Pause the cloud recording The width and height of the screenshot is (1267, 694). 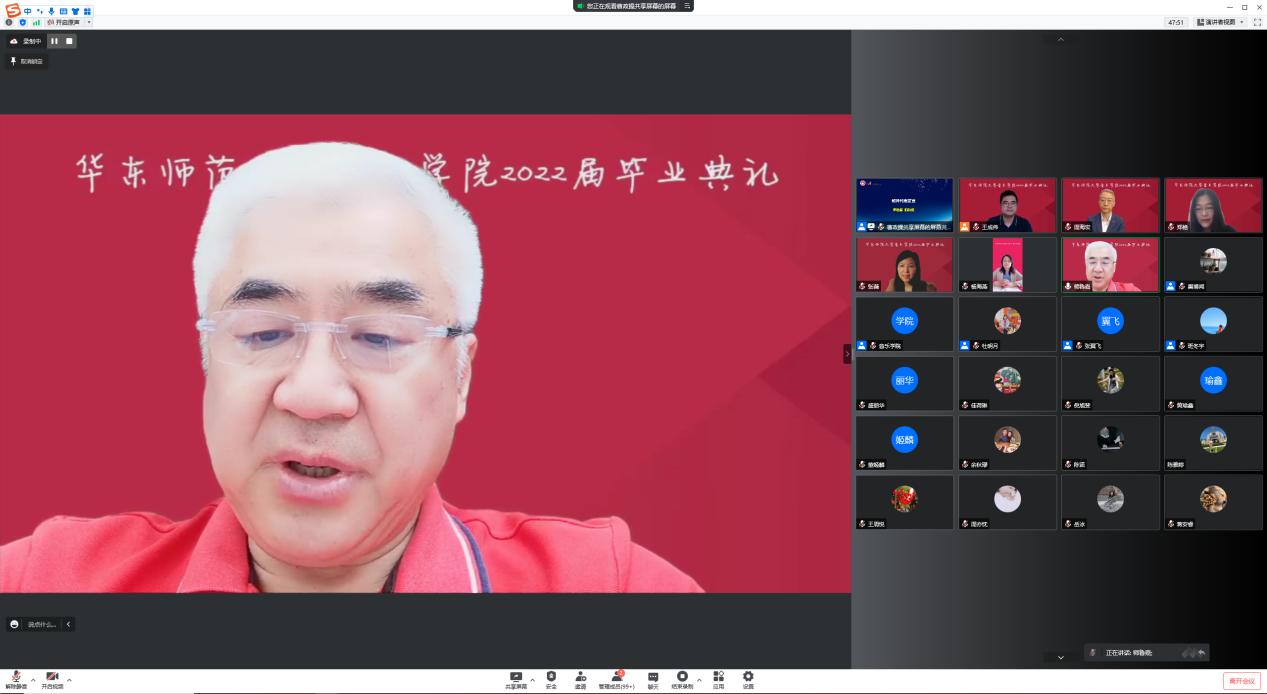(54, 41)
